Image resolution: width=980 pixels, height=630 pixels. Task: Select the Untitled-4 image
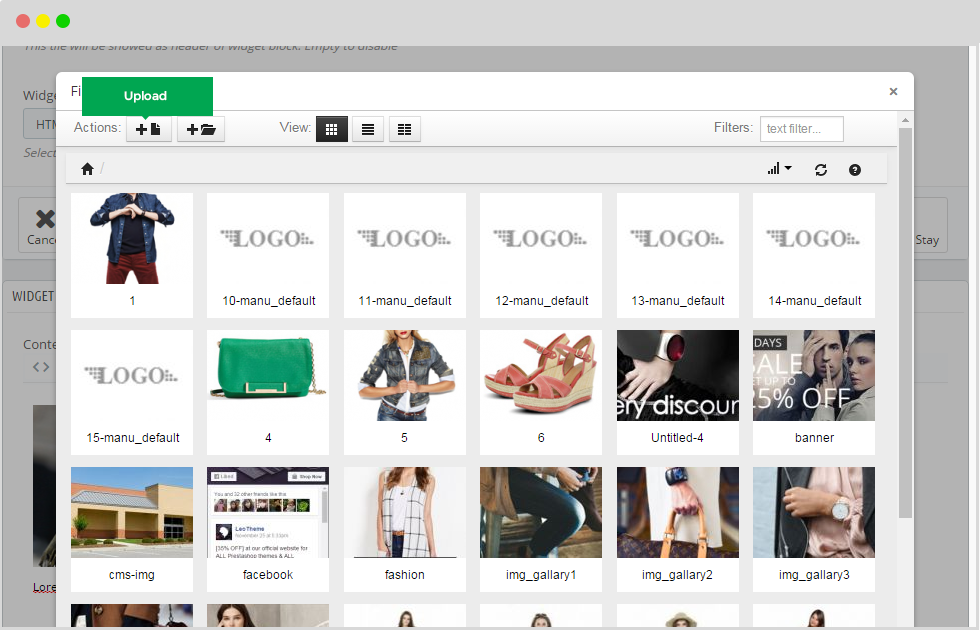click(x=678, y=375)
